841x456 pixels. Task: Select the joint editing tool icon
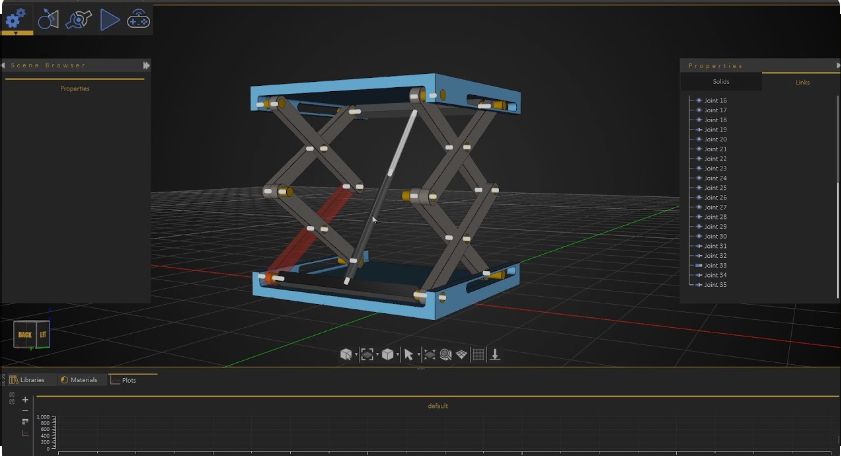78,20
